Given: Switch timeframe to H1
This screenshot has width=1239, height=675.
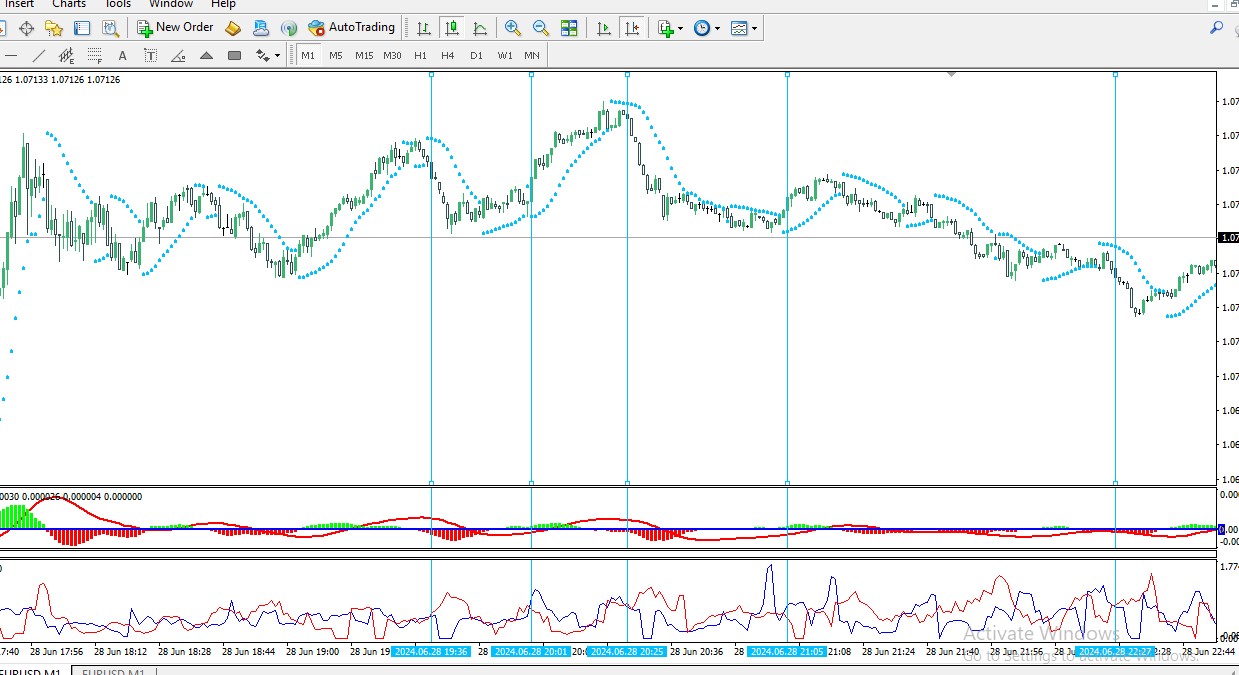Looking at the screenshot, I should tap(420, 56).
